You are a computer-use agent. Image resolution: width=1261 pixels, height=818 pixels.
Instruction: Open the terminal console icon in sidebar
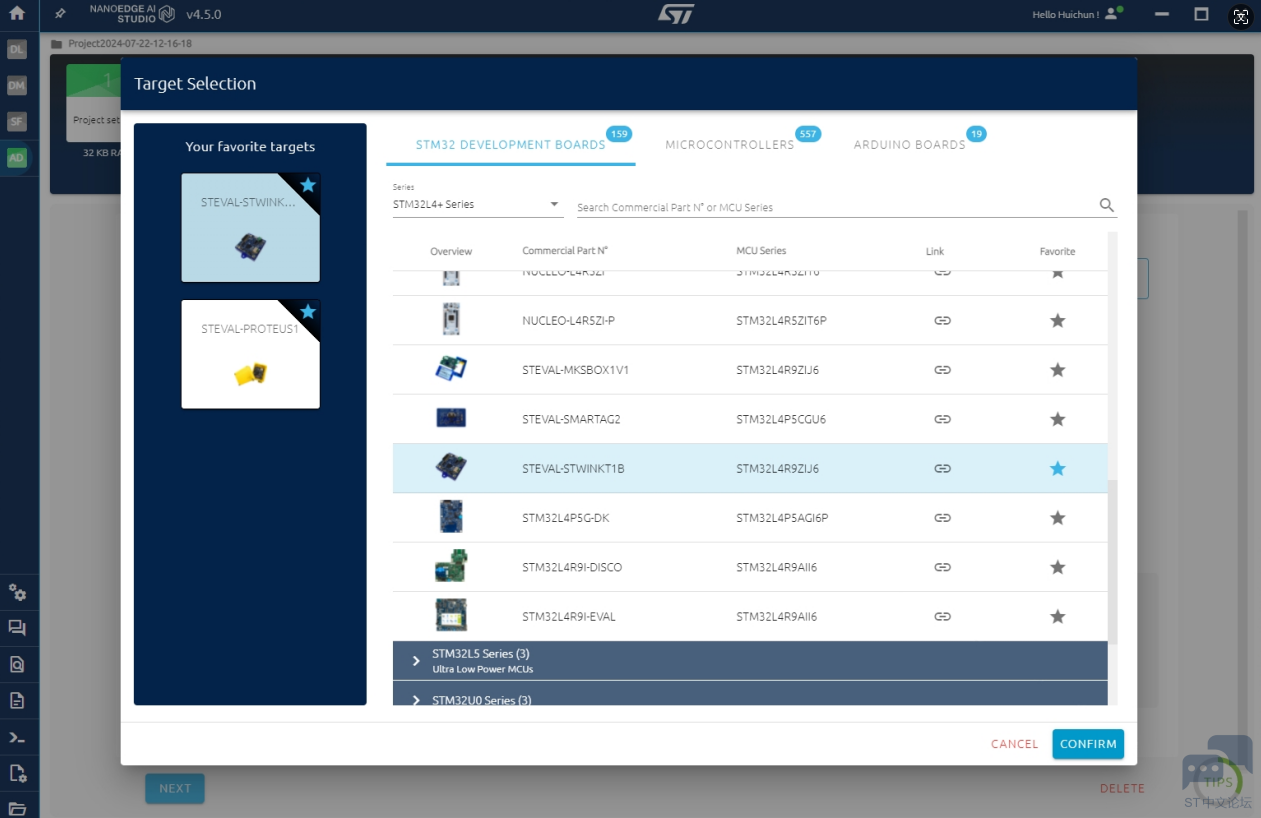point(17,737)
